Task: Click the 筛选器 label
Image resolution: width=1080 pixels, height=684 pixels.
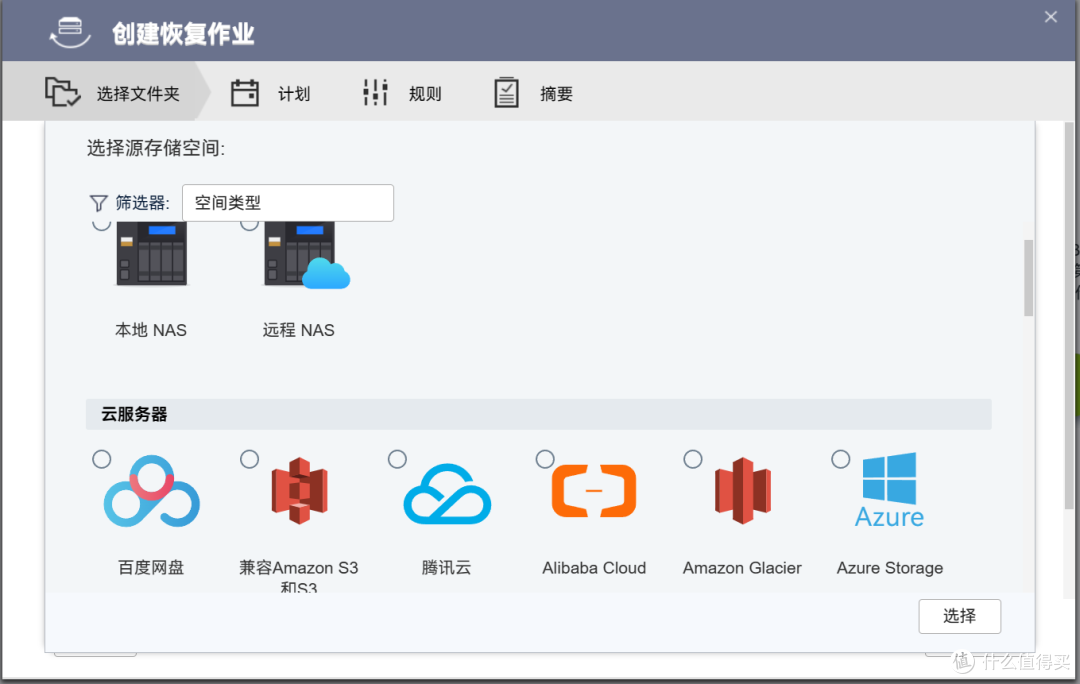Action: (x=142, y=203)
